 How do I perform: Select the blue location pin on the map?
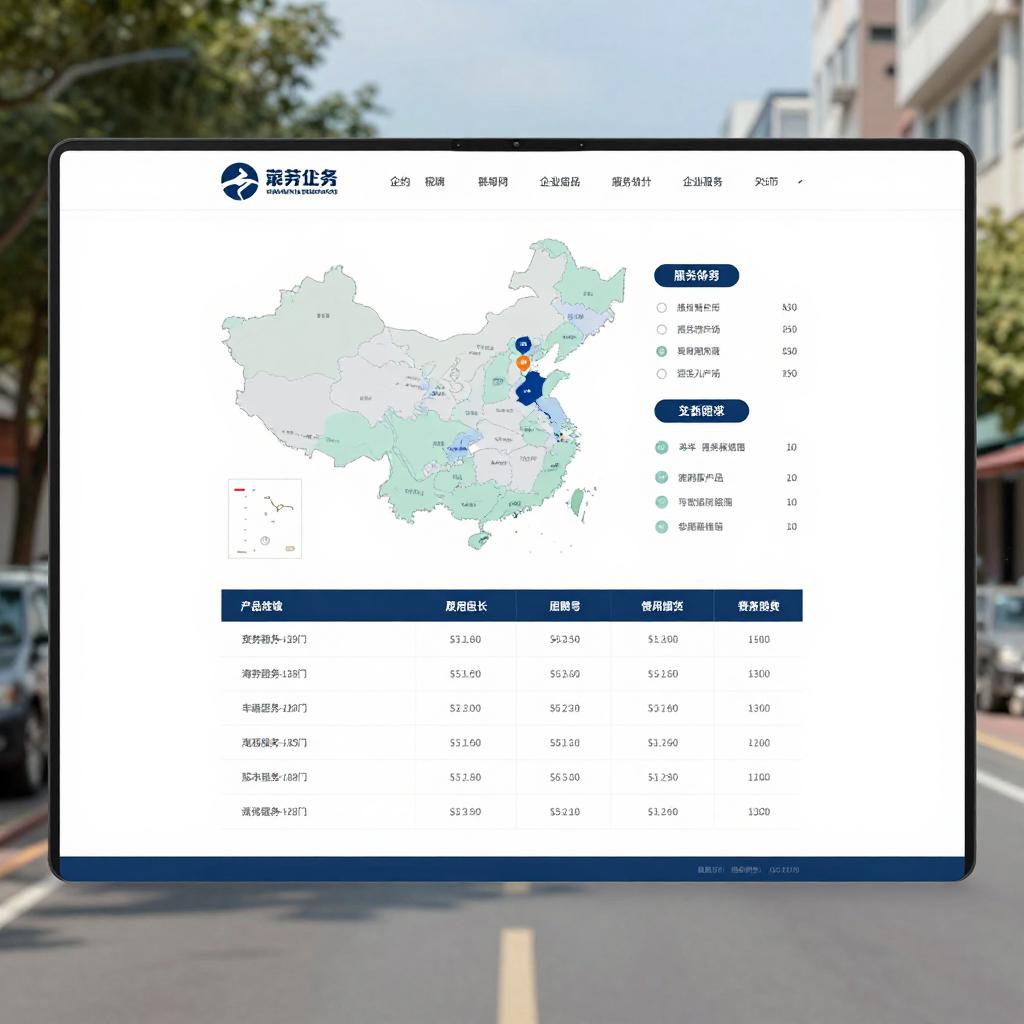pos(523,345)
